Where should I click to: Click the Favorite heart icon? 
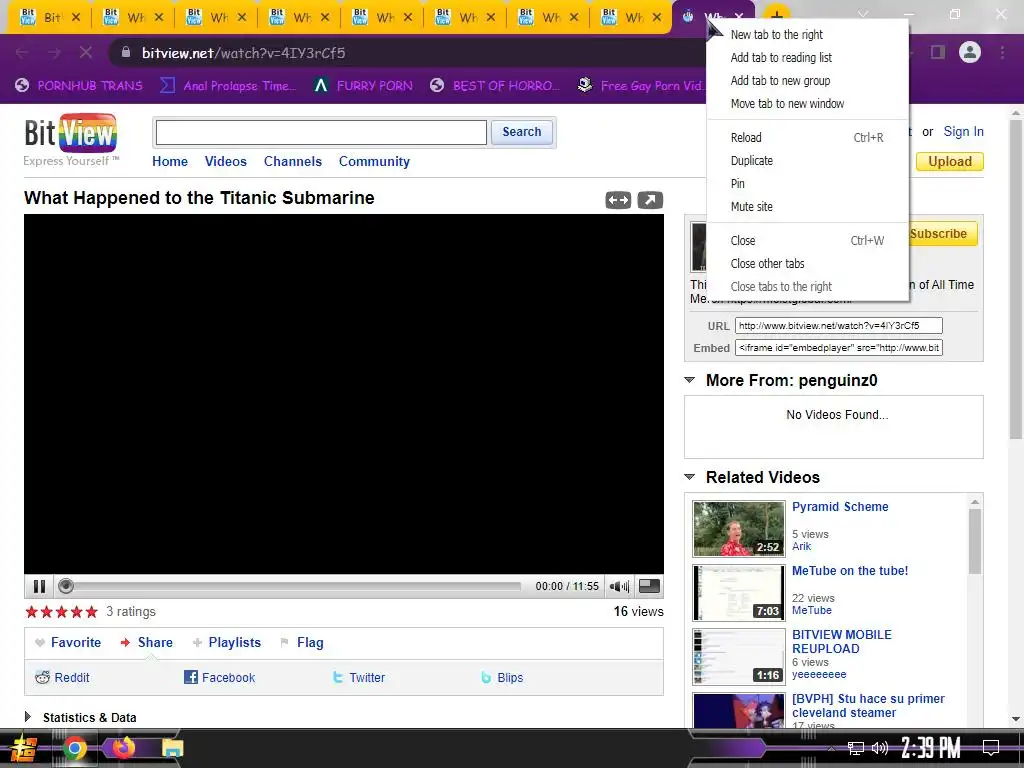(x=40, y=643)
